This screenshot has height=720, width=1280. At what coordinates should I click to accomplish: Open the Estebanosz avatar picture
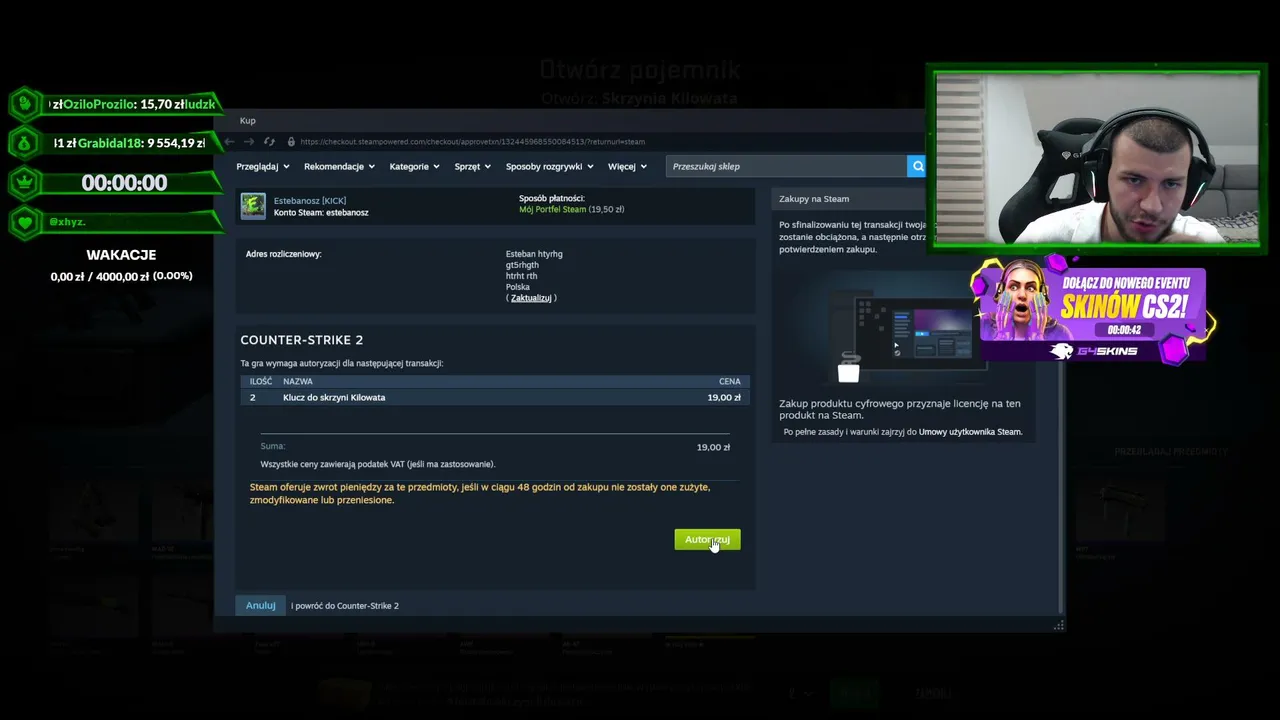click(253, 206)
